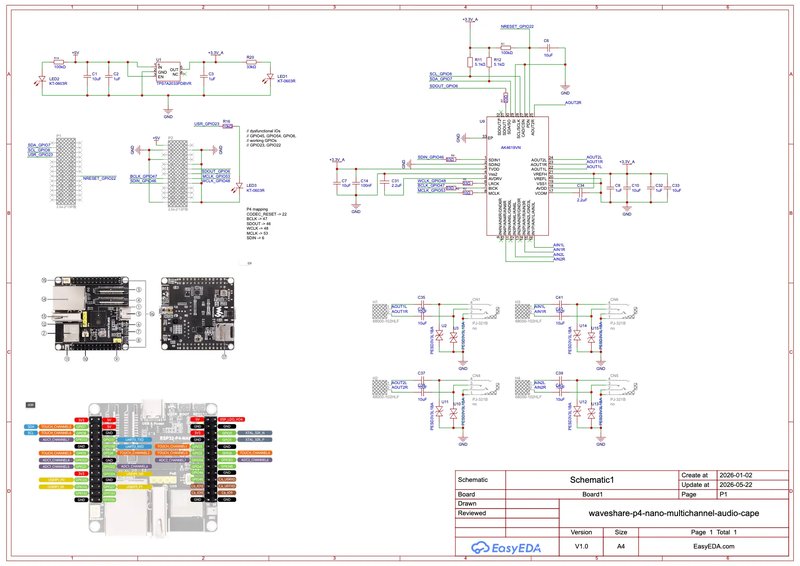Click audio jack CN6 symbol

[622, 309]
